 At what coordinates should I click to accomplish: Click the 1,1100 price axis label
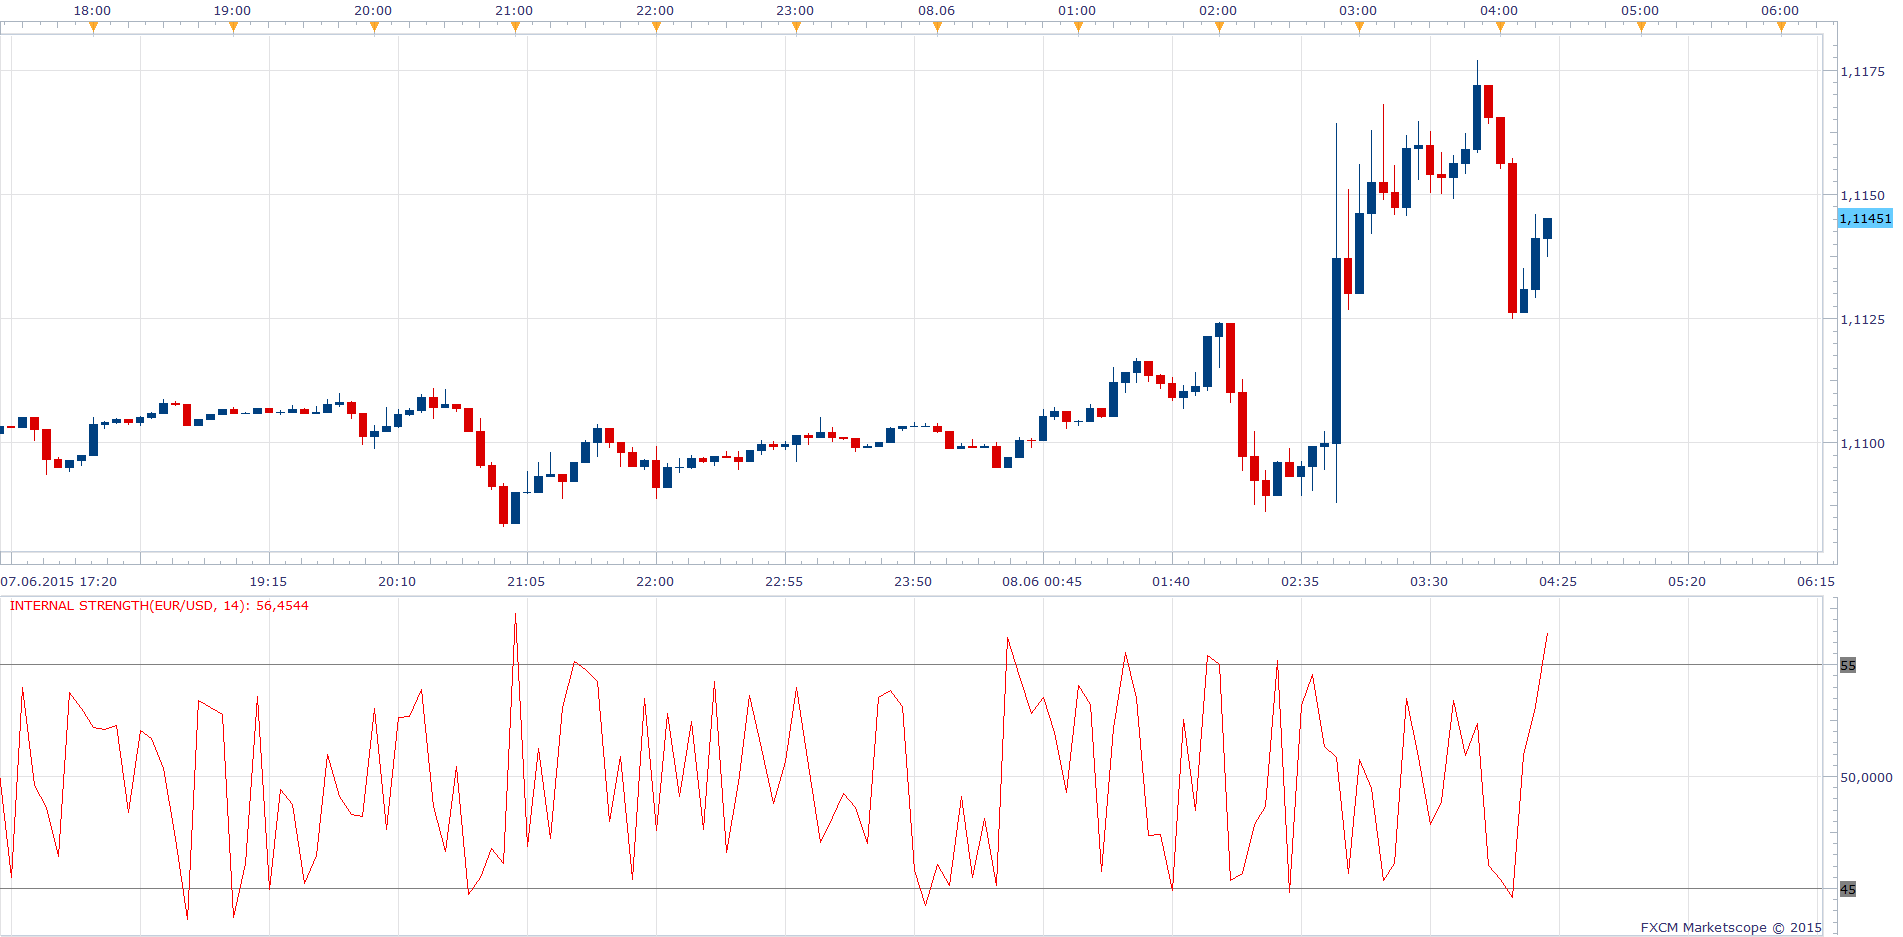click(x=1863, y=444)
